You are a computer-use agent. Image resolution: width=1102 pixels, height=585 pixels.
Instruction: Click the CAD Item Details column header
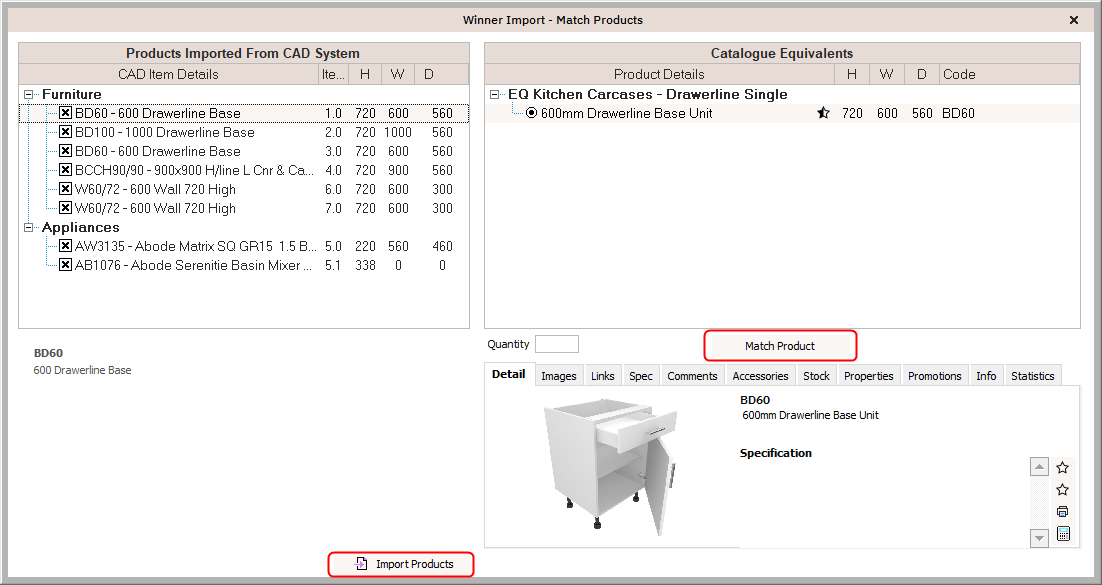[169, 74]
